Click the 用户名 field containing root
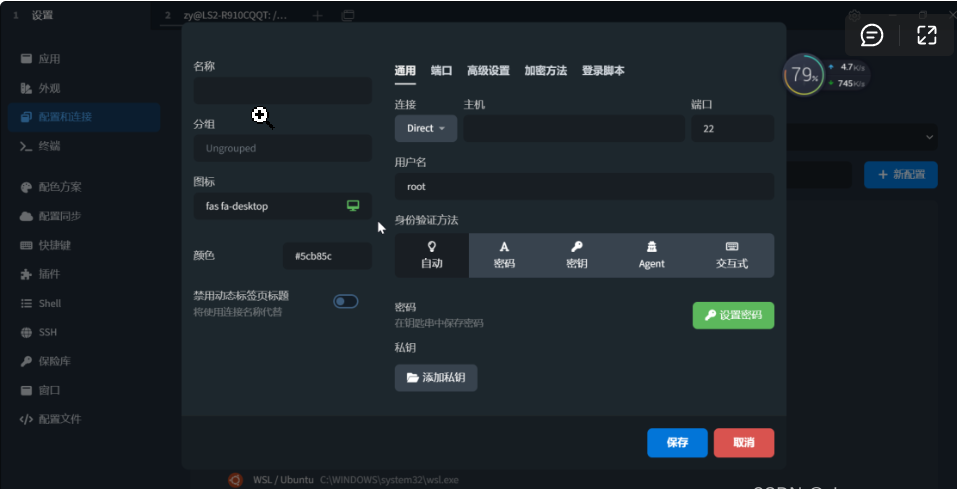 click(585, 186)
